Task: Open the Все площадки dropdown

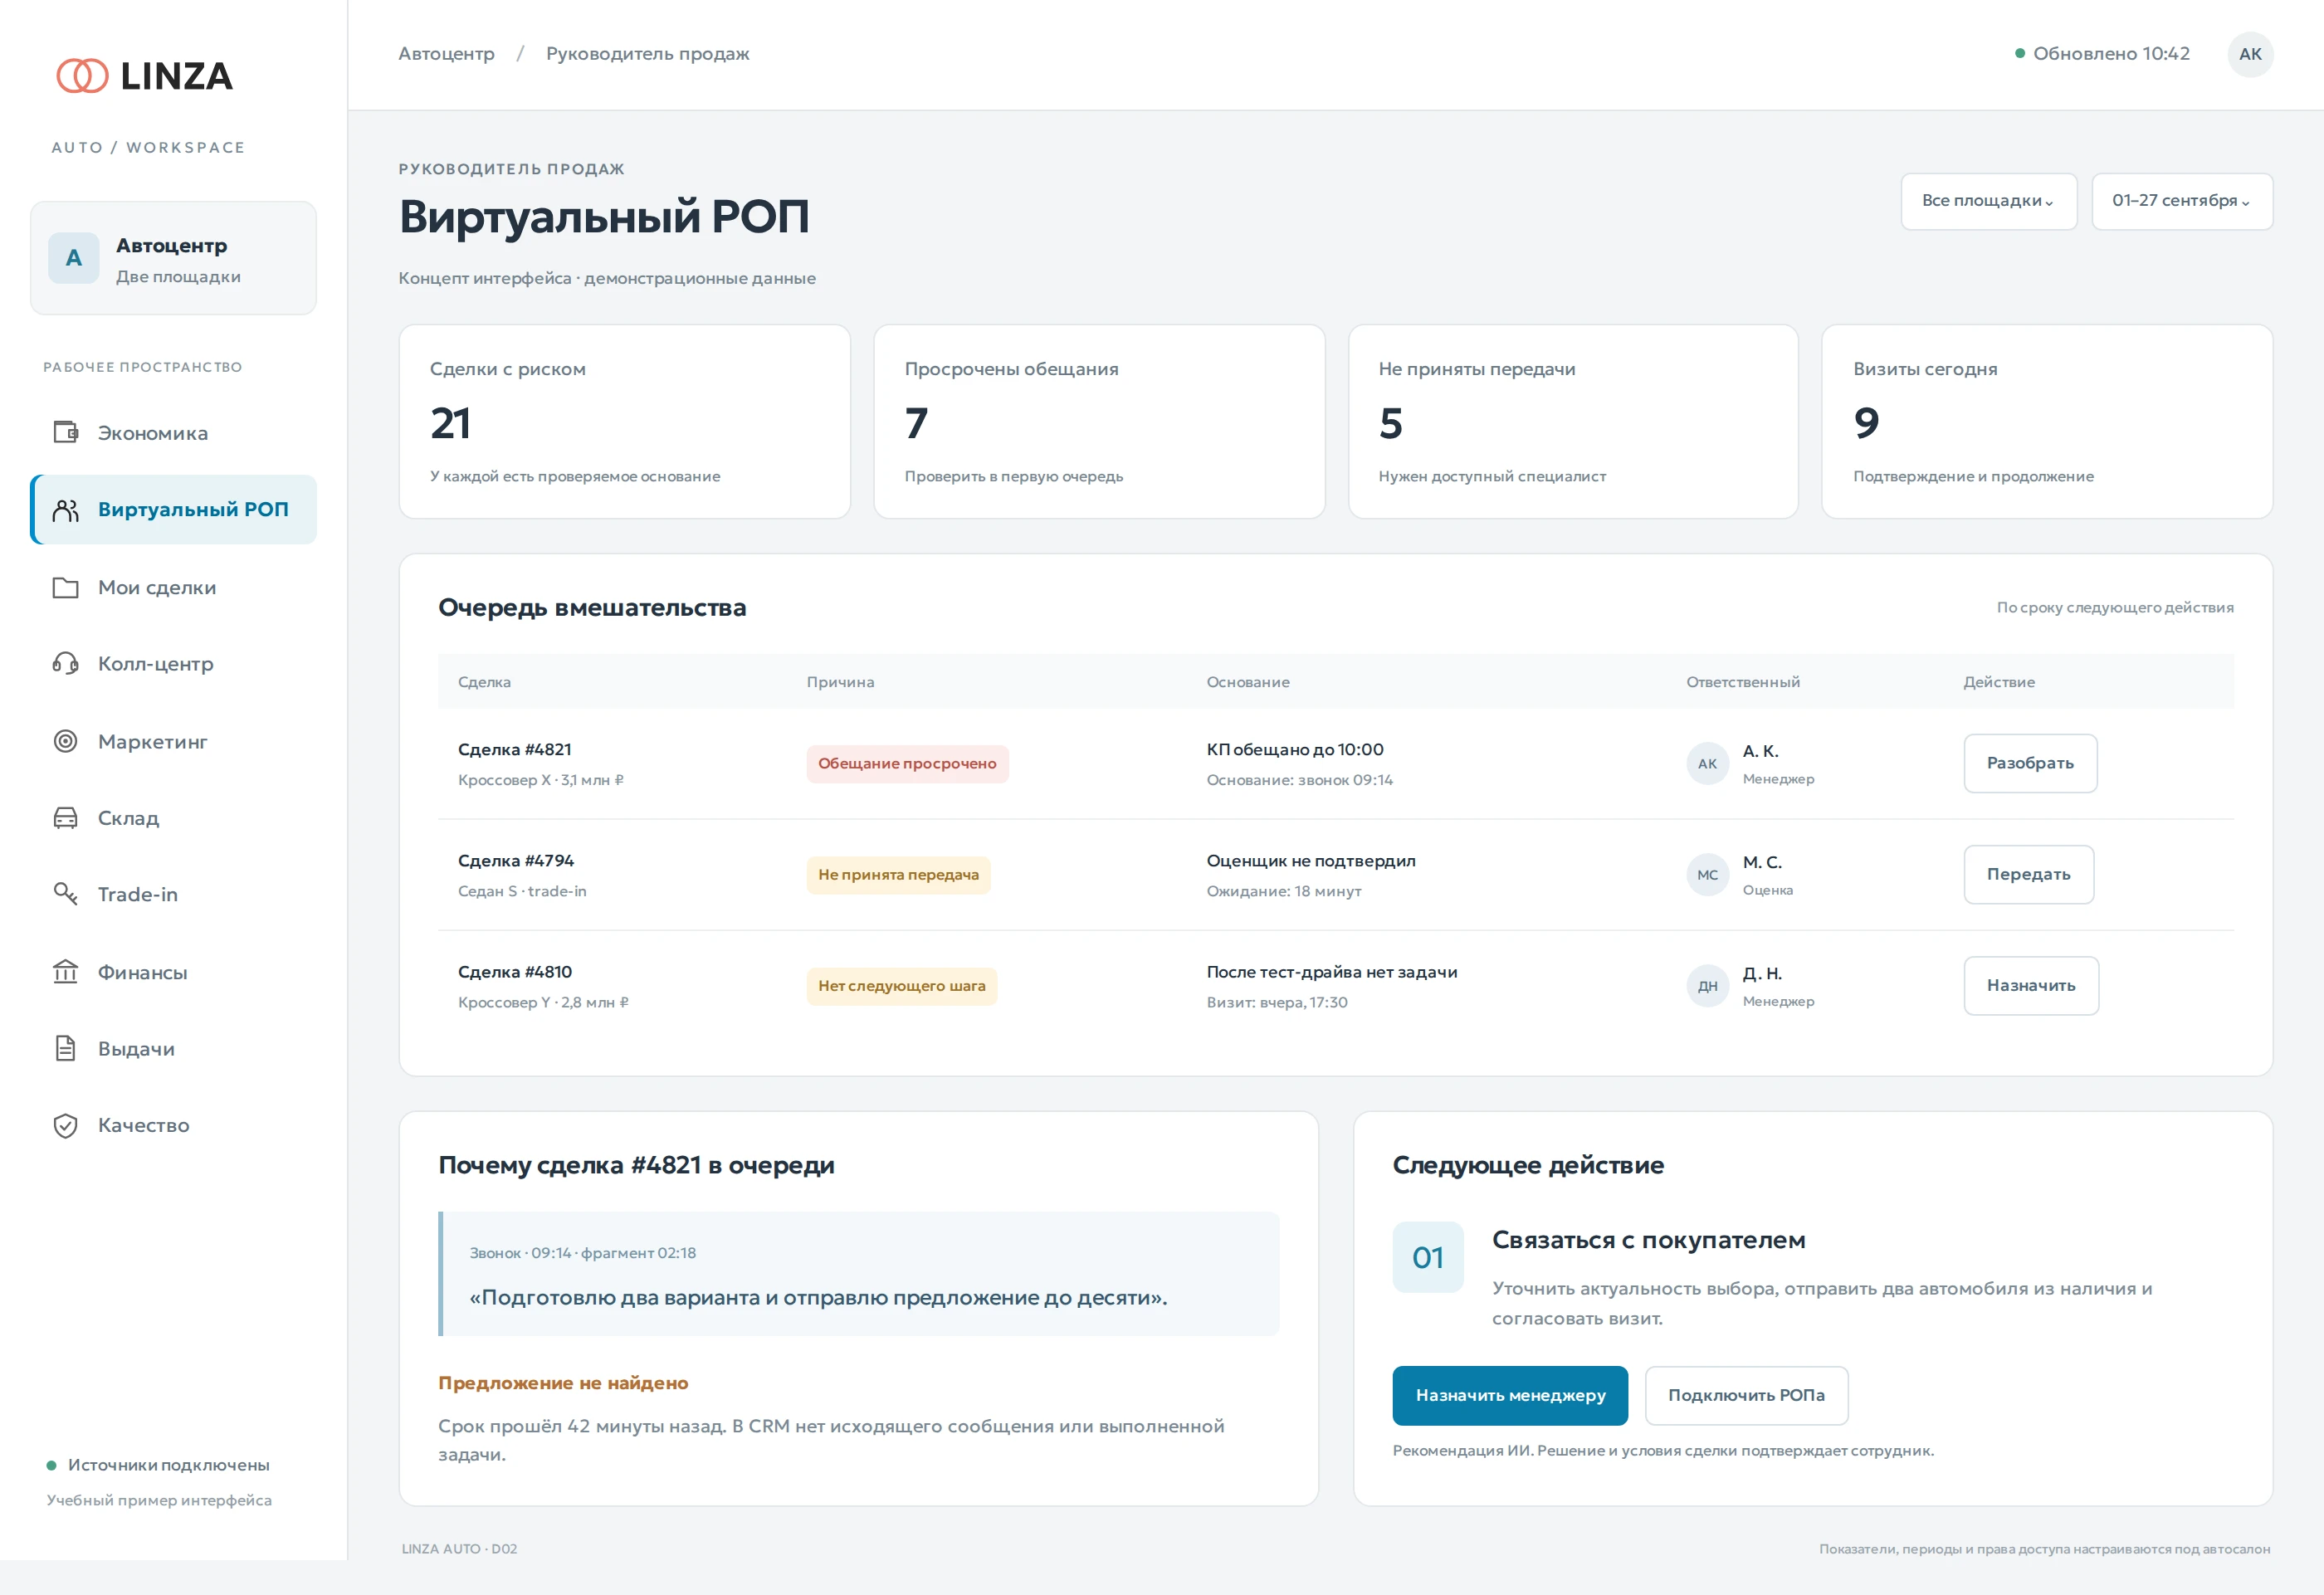Action: 1988,201
